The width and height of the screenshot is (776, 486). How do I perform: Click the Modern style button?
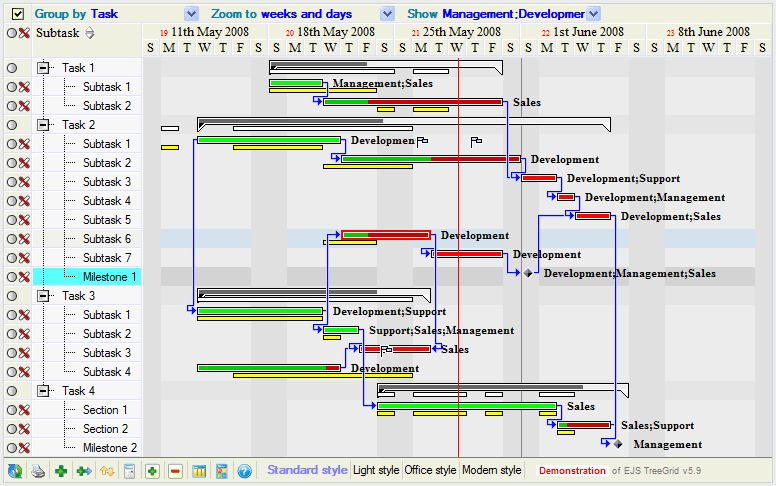point(491,470)
